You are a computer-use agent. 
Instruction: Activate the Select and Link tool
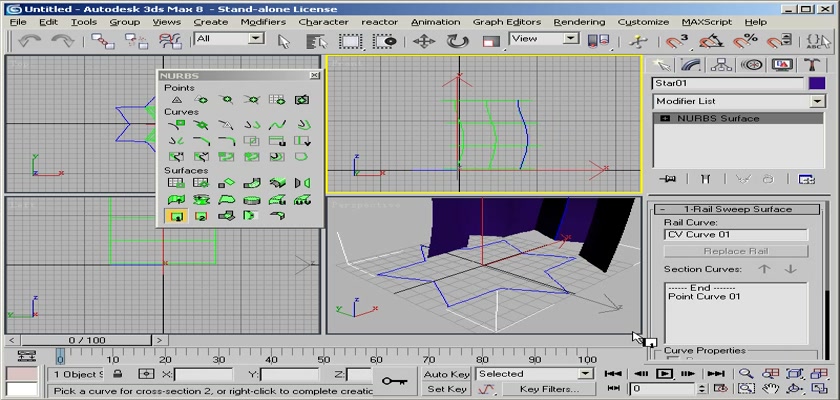pyautogui.click(x=102, y=41)
